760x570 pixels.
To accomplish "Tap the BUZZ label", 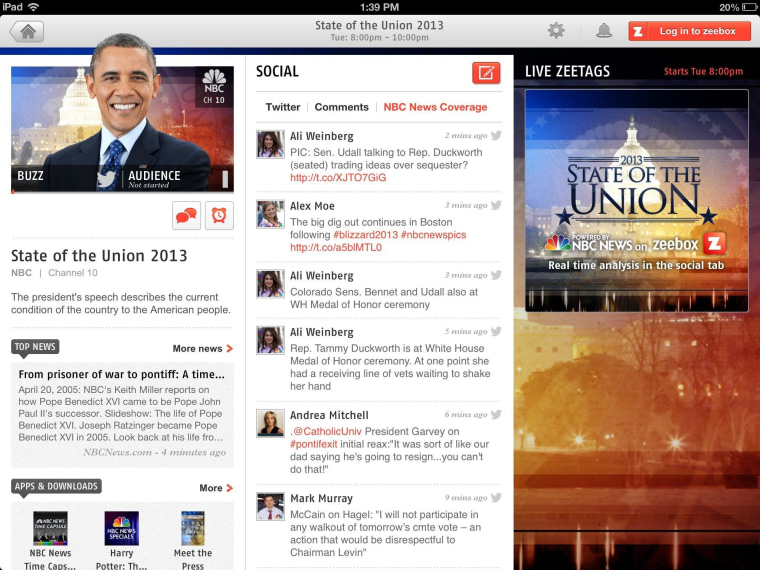I will point(30,176).
